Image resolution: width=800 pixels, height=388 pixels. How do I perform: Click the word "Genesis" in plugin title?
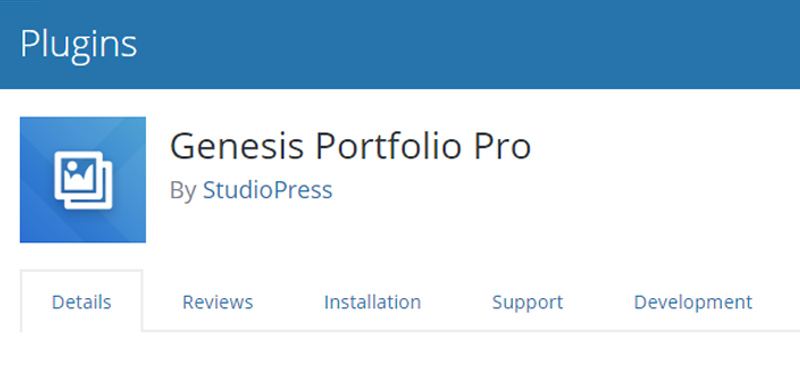click(x=236, y=147)
